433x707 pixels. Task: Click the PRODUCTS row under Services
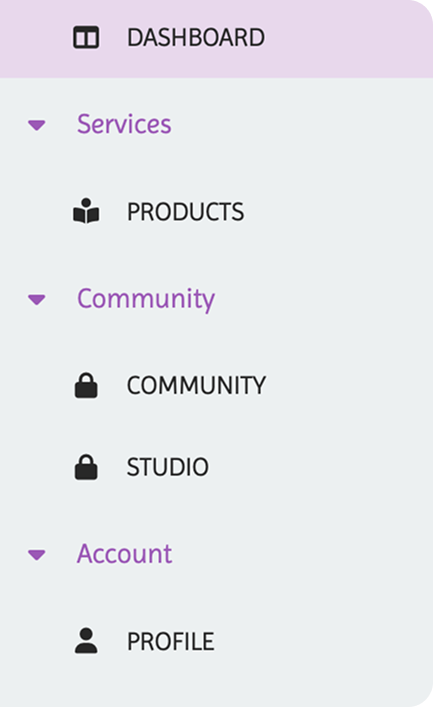pyautogui.click(x=216, y=211)
